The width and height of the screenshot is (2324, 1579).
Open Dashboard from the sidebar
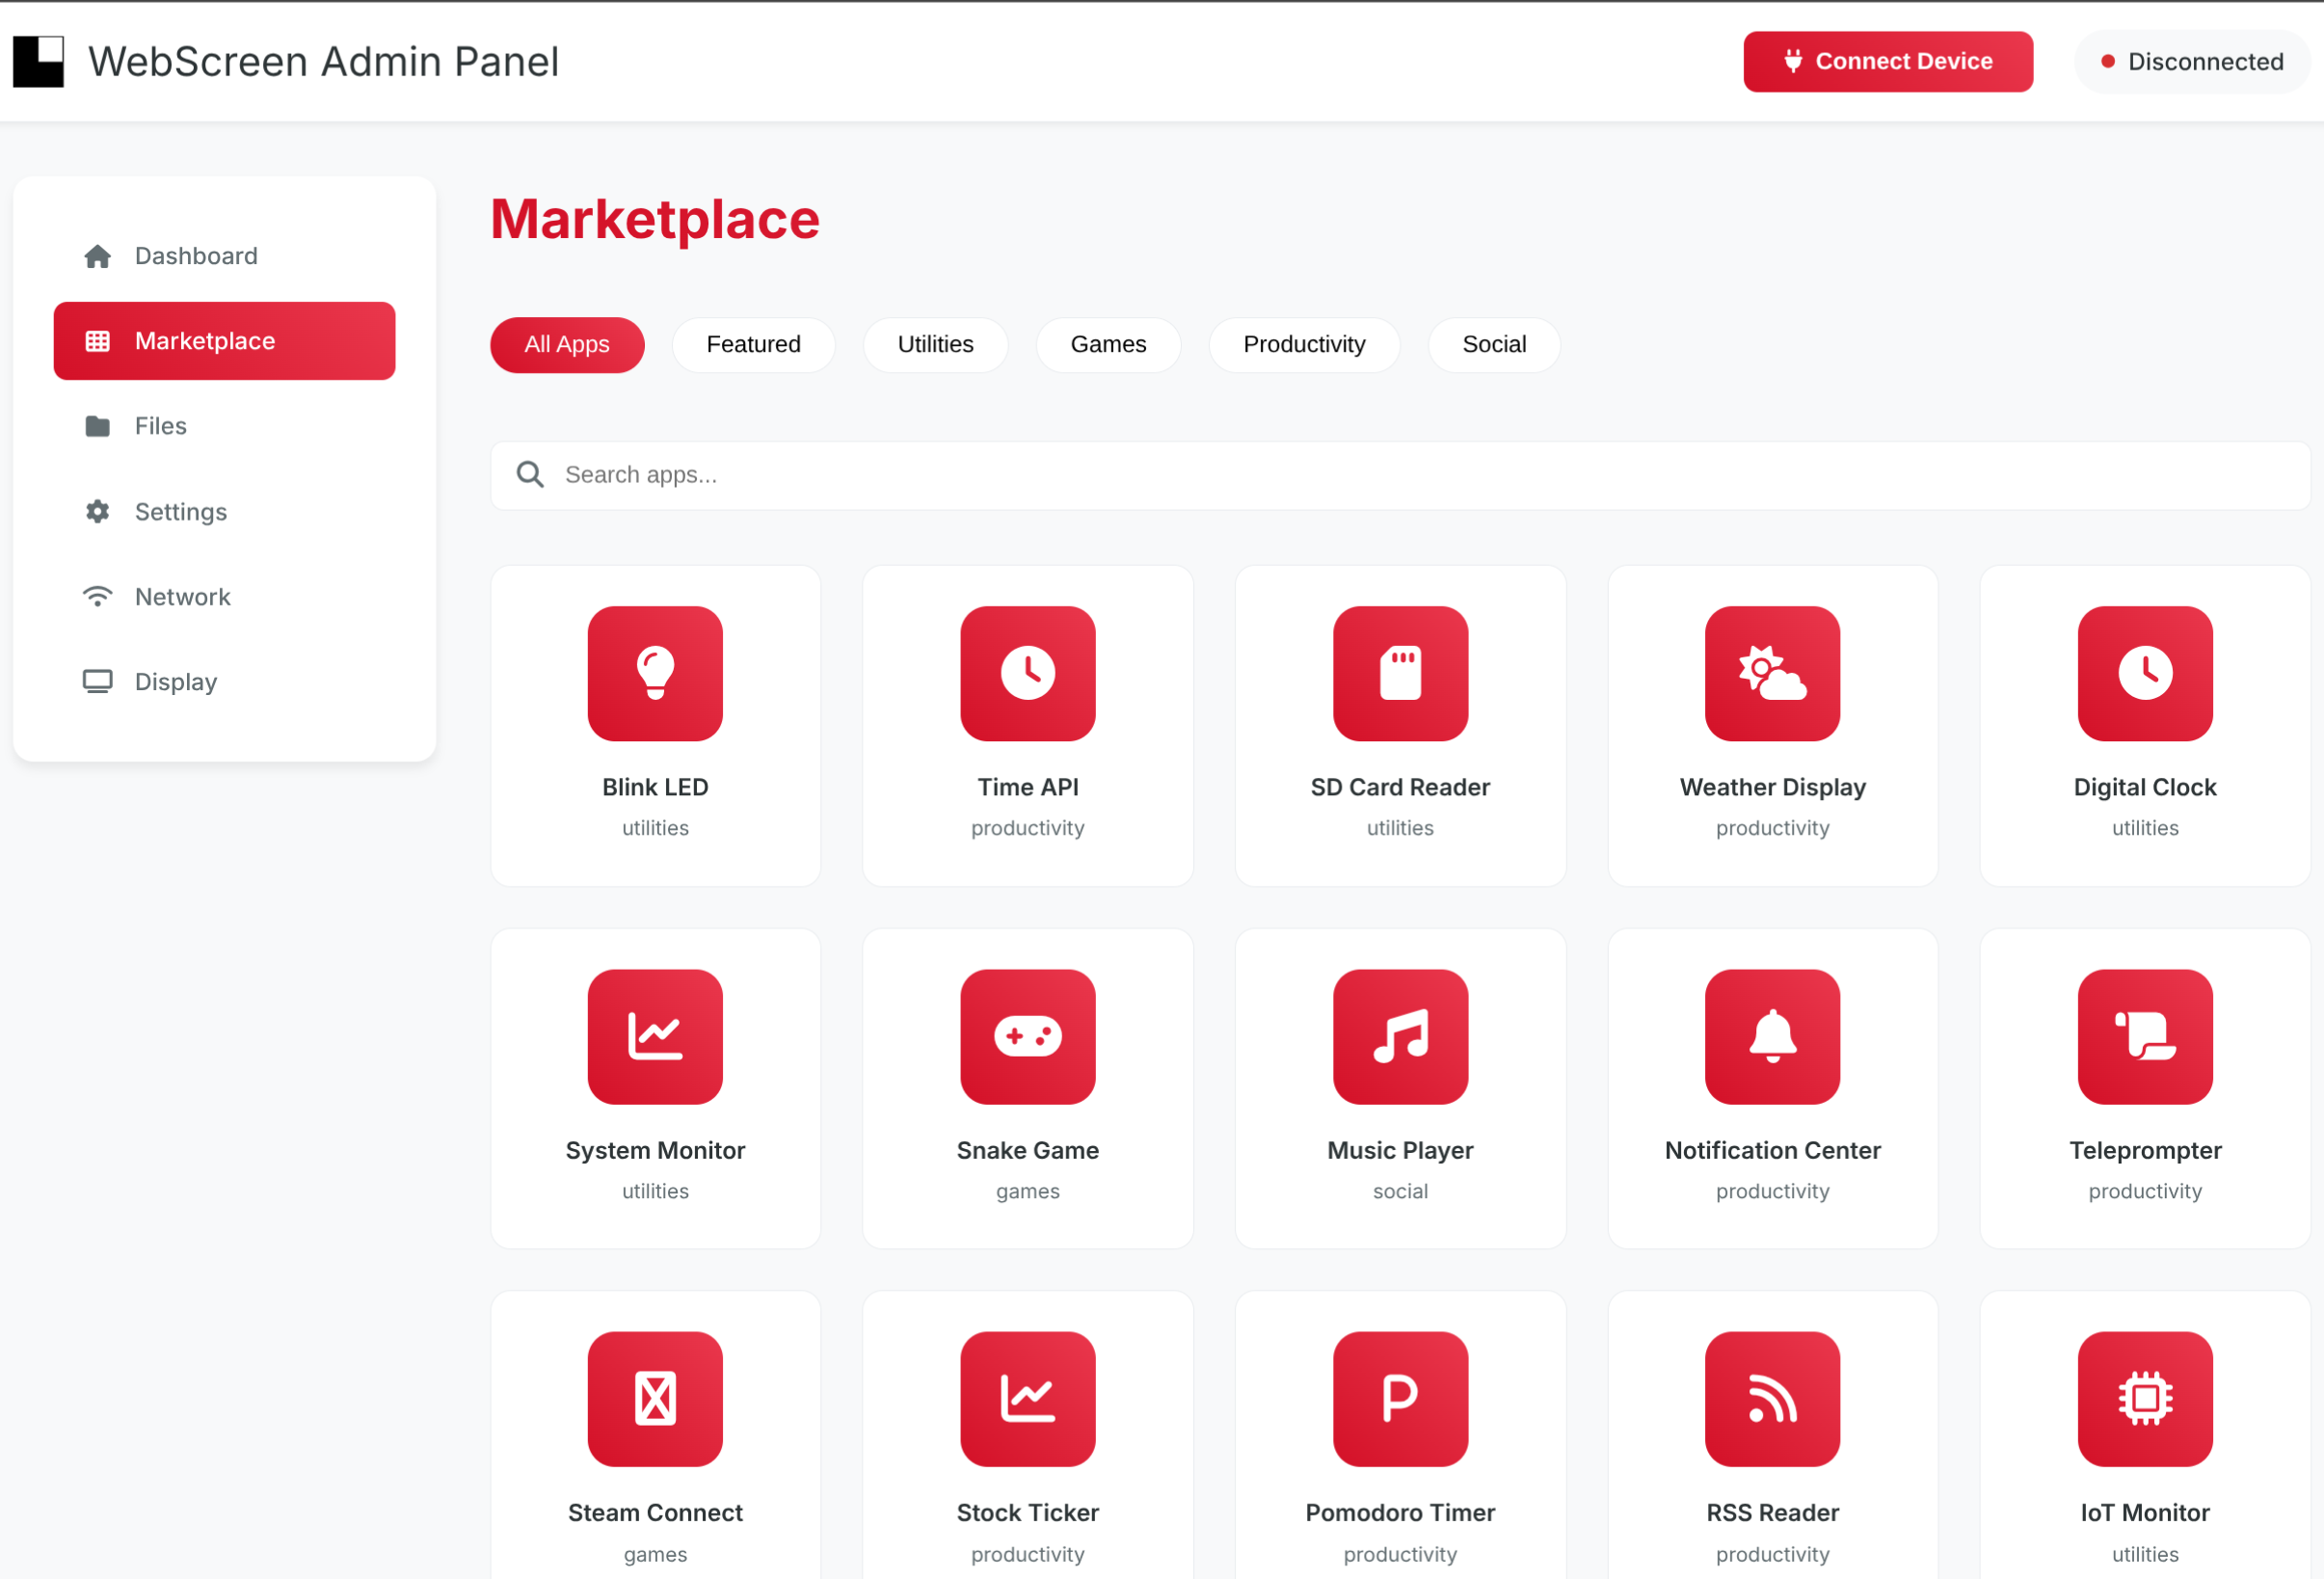[196, 256]
